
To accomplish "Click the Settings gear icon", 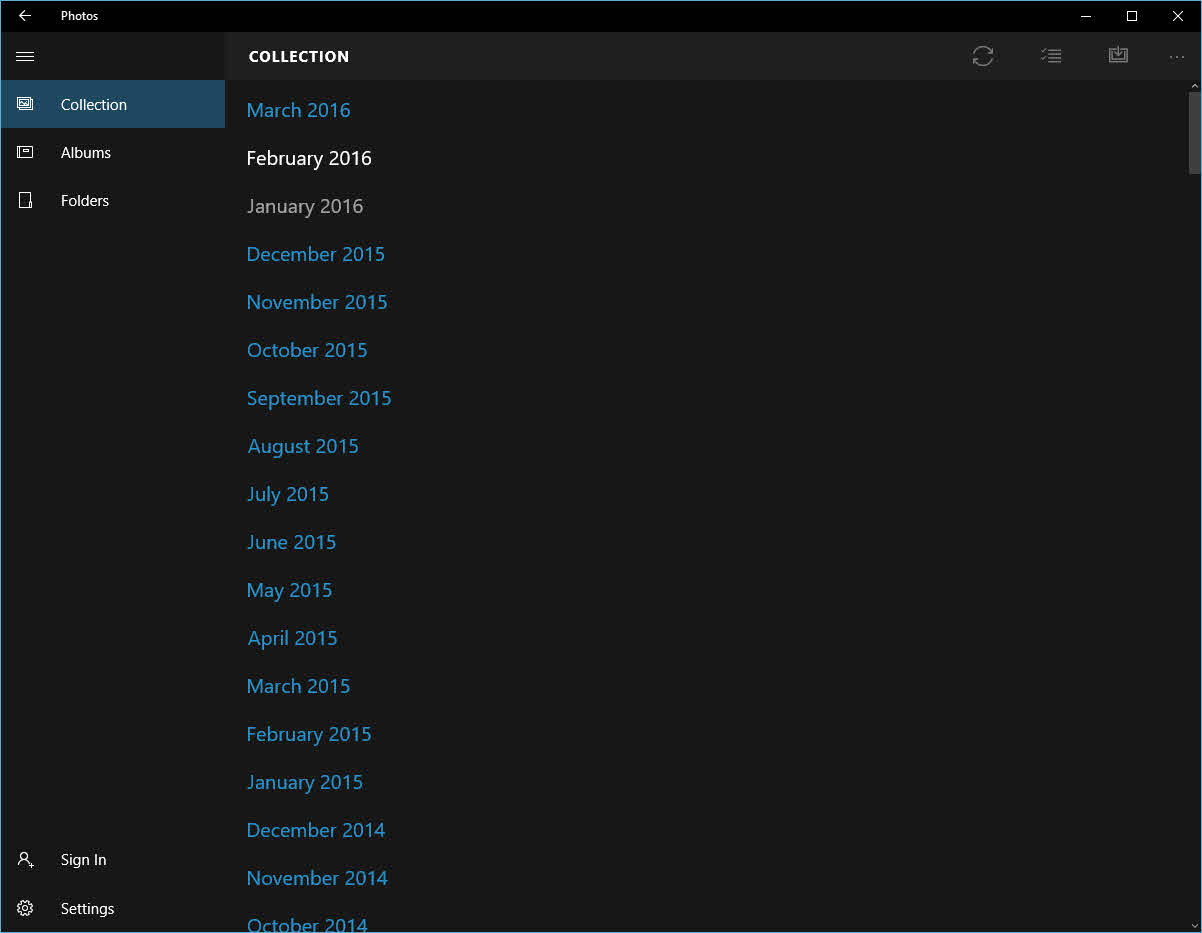I will coord(25,908).
